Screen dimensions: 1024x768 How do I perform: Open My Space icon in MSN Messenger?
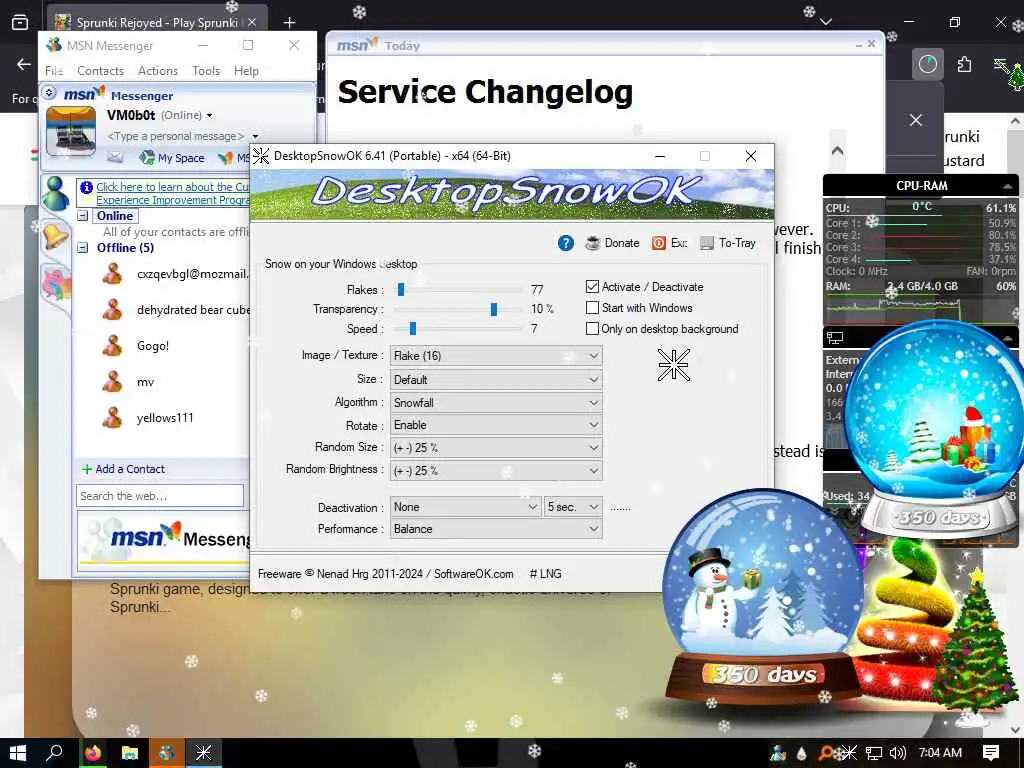point(147,157)
